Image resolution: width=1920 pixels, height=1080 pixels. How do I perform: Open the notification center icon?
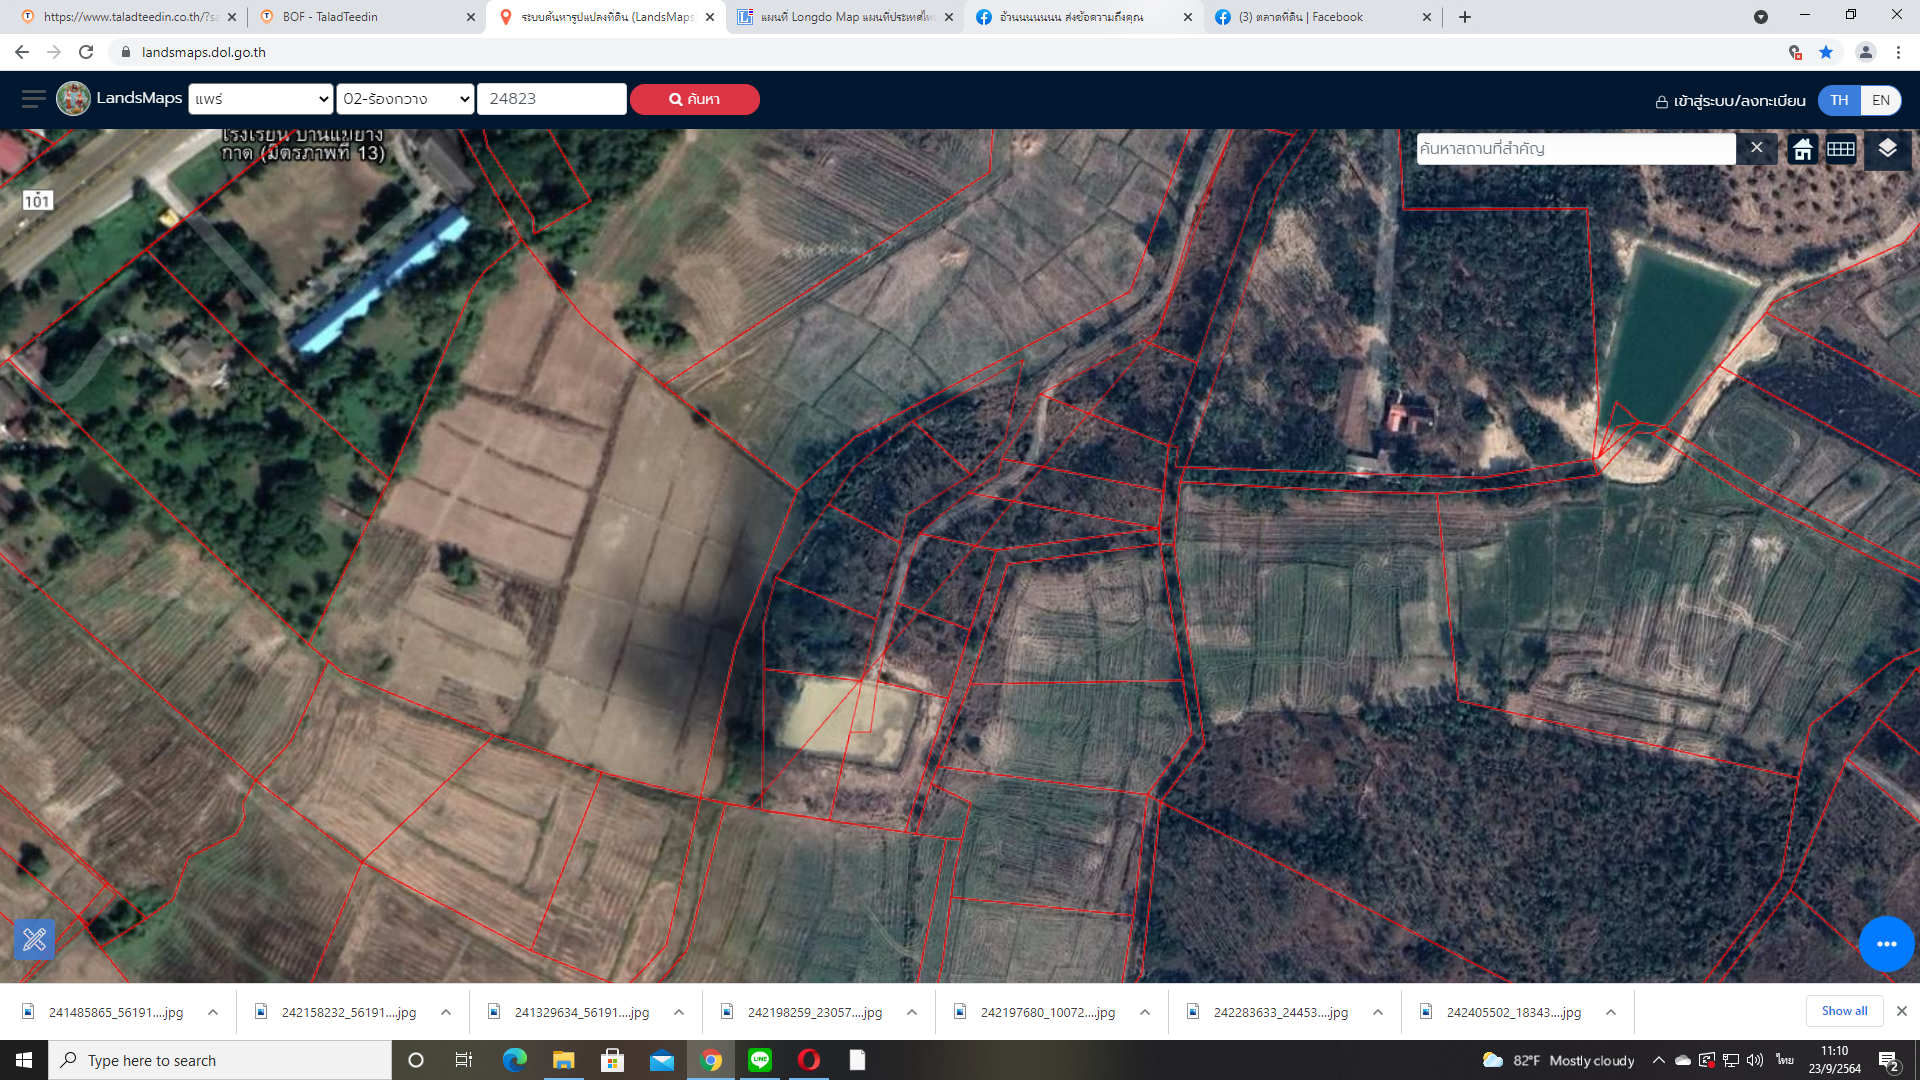1889,1061
